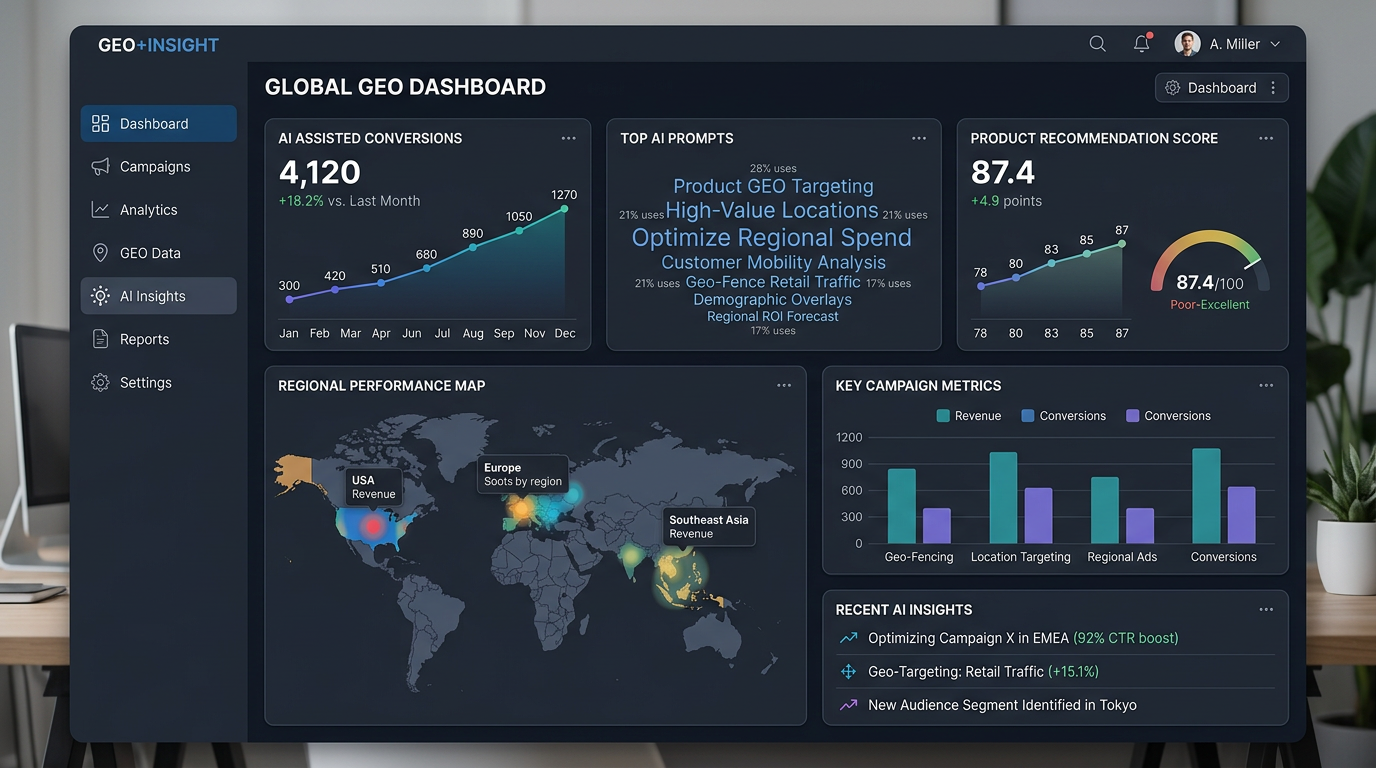Open the Dashboard sidebar item
Screen dimensions: 1376x768
159,124
